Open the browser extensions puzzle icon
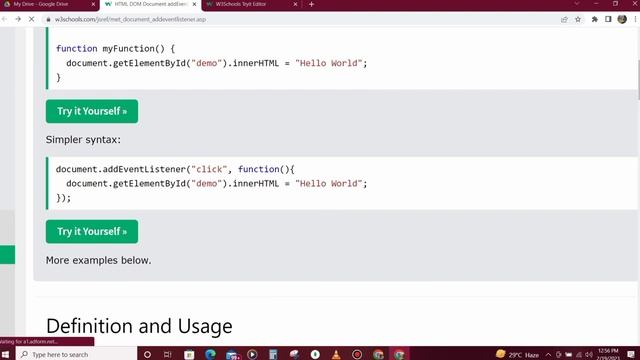The image size is (640, 360). (x=595, y=19)
